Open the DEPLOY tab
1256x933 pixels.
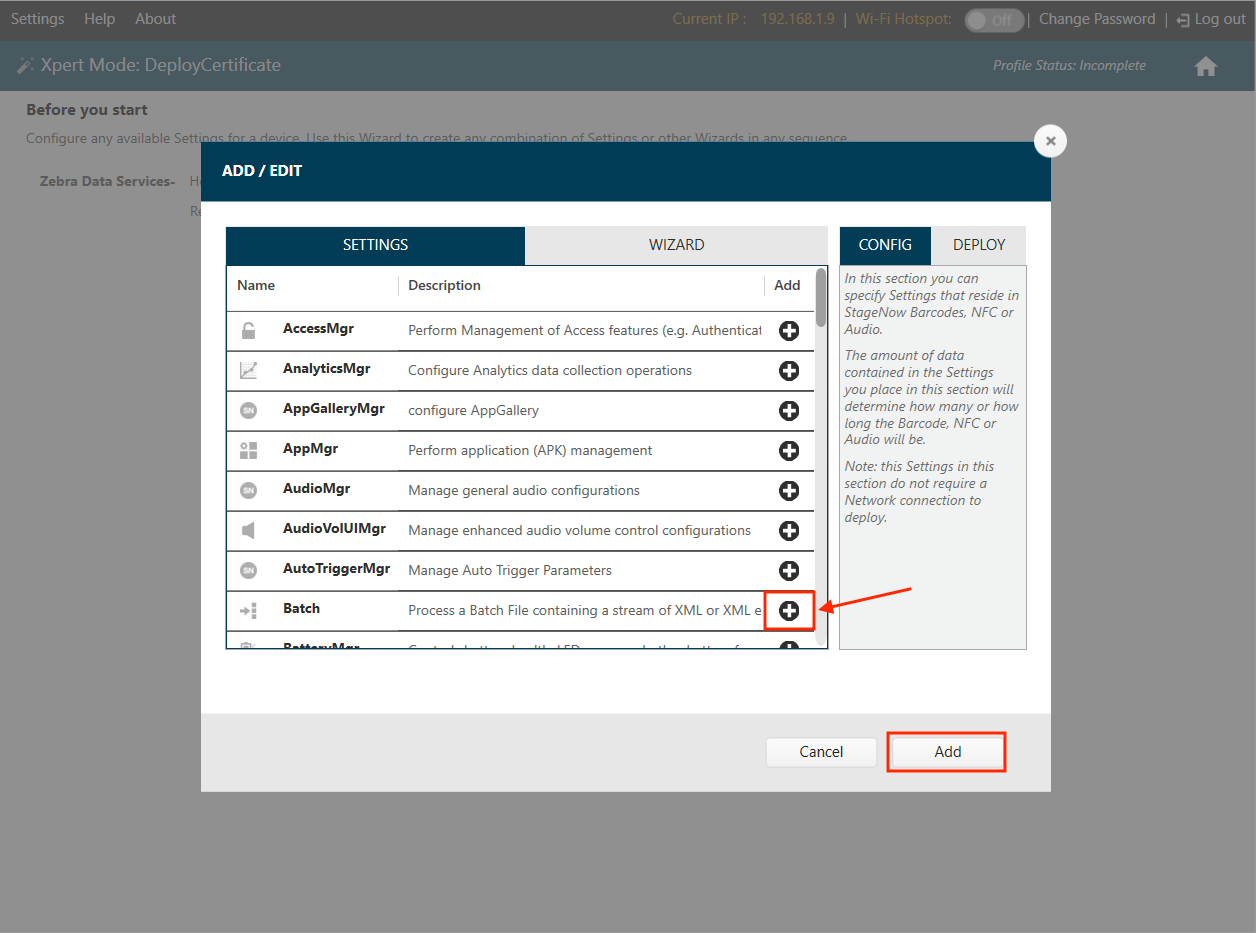[978, 245]
